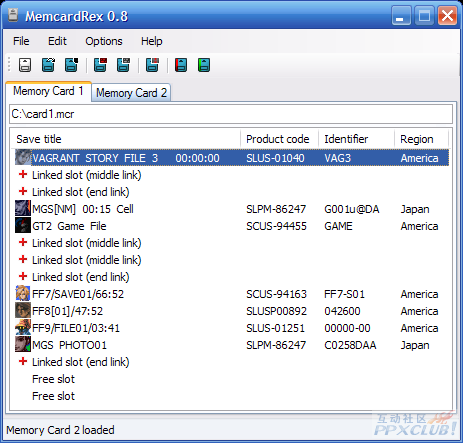
Task: Open the Help menu
Action: (152, 41)
